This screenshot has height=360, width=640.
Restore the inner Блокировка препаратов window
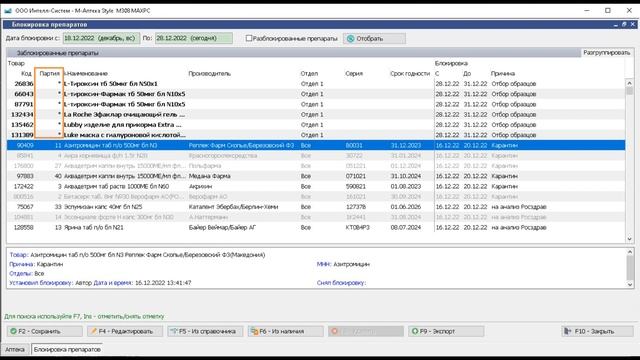click(x=624, y=24)
